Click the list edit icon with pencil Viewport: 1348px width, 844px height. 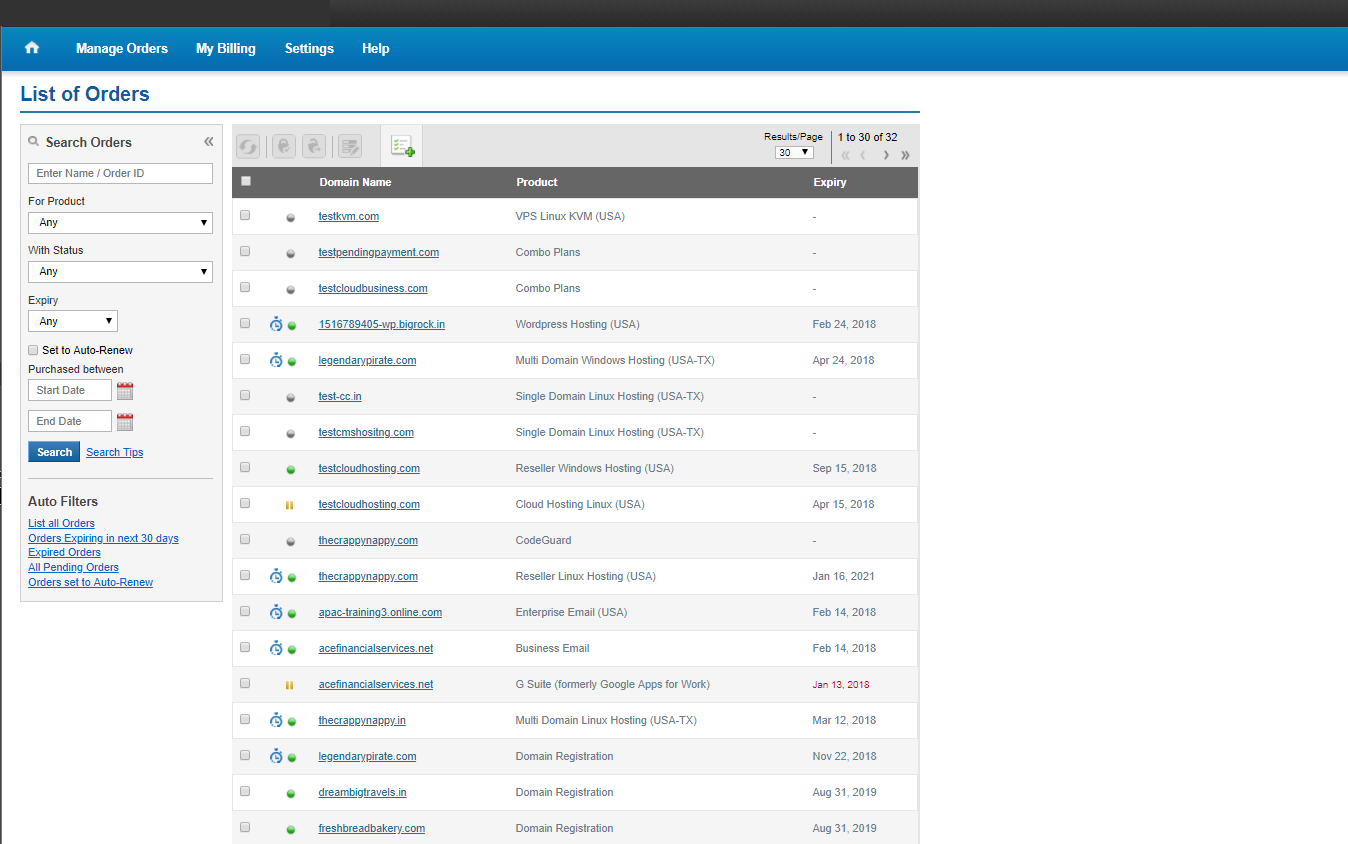click(x=350, y=147)
